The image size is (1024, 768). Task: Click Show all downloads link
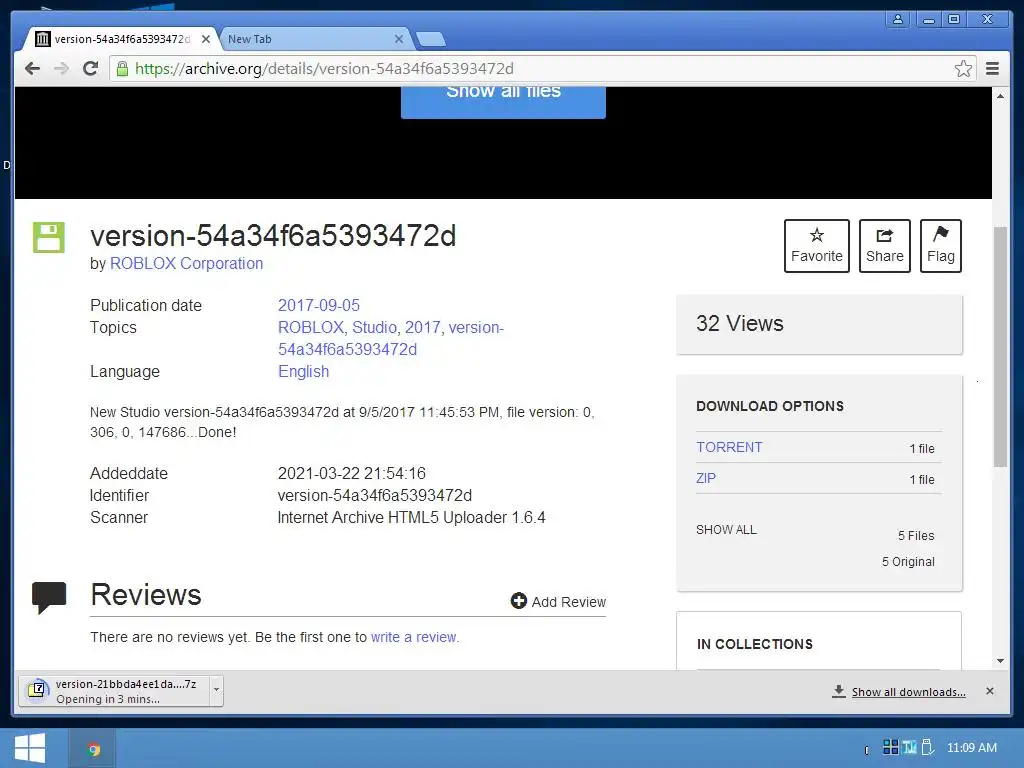point(908,692)
